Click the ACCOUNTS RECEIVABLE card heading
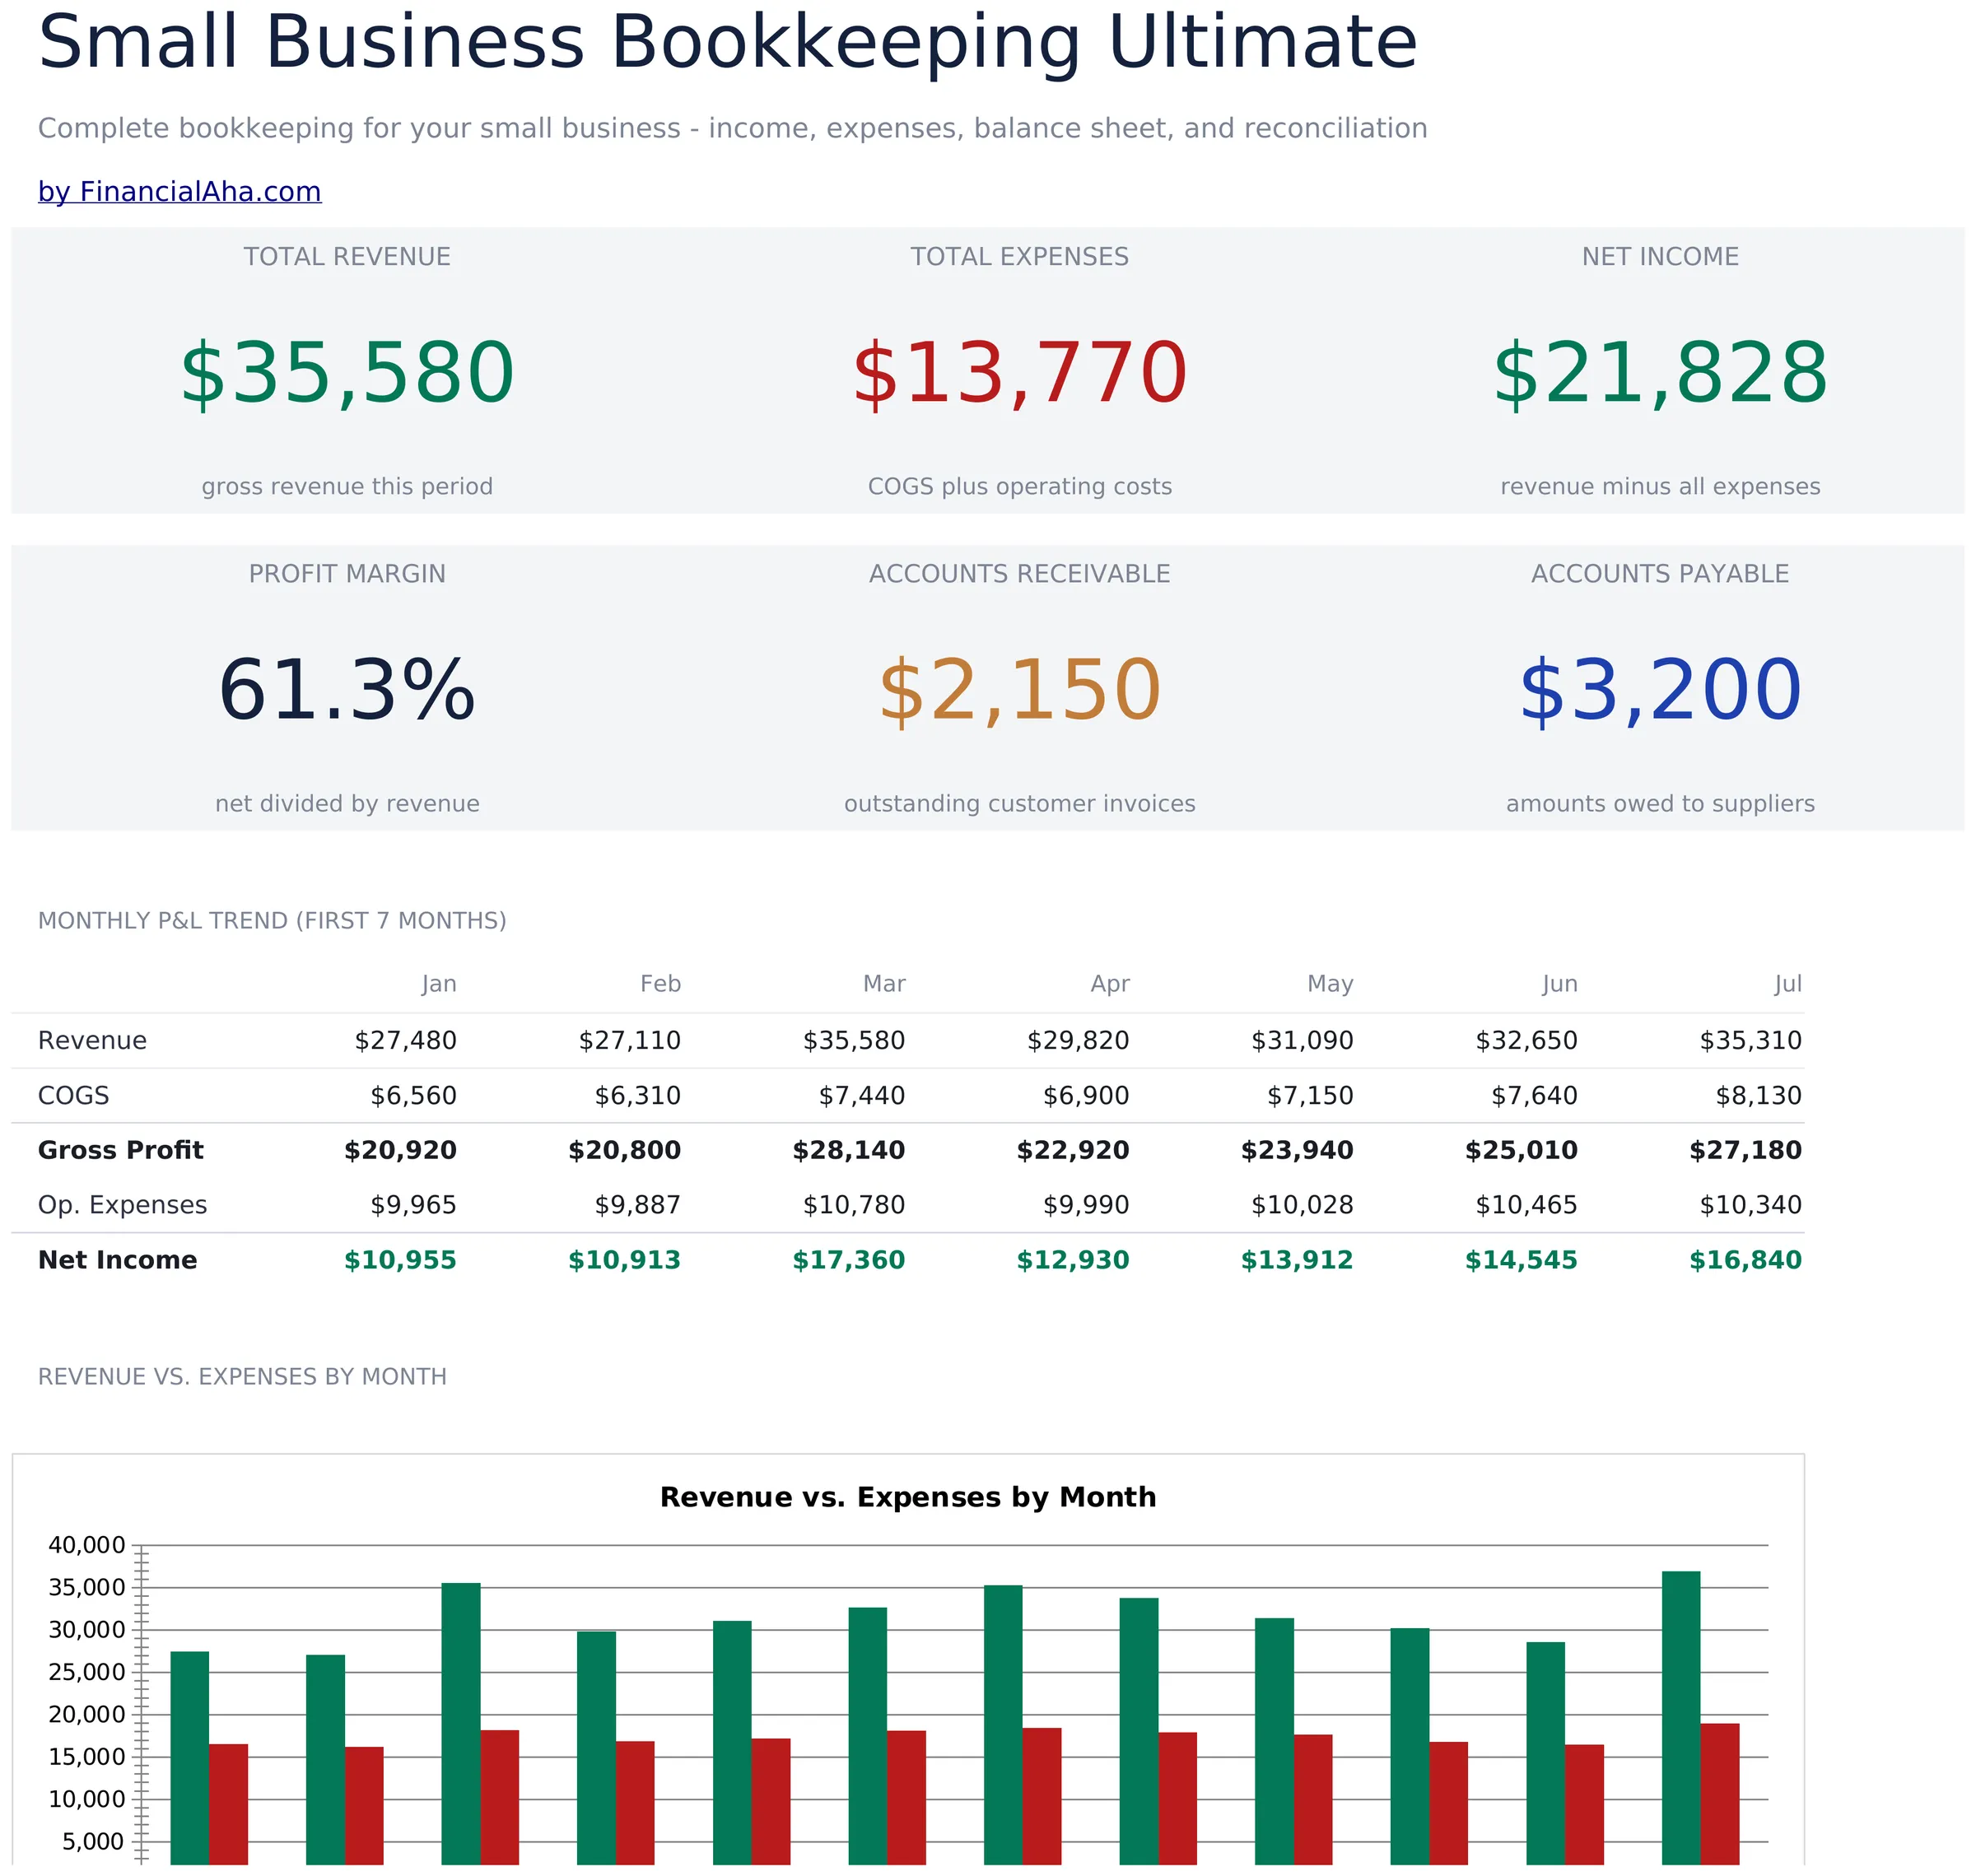This screenshot has width=1976, height=1876. [1019, 574]
